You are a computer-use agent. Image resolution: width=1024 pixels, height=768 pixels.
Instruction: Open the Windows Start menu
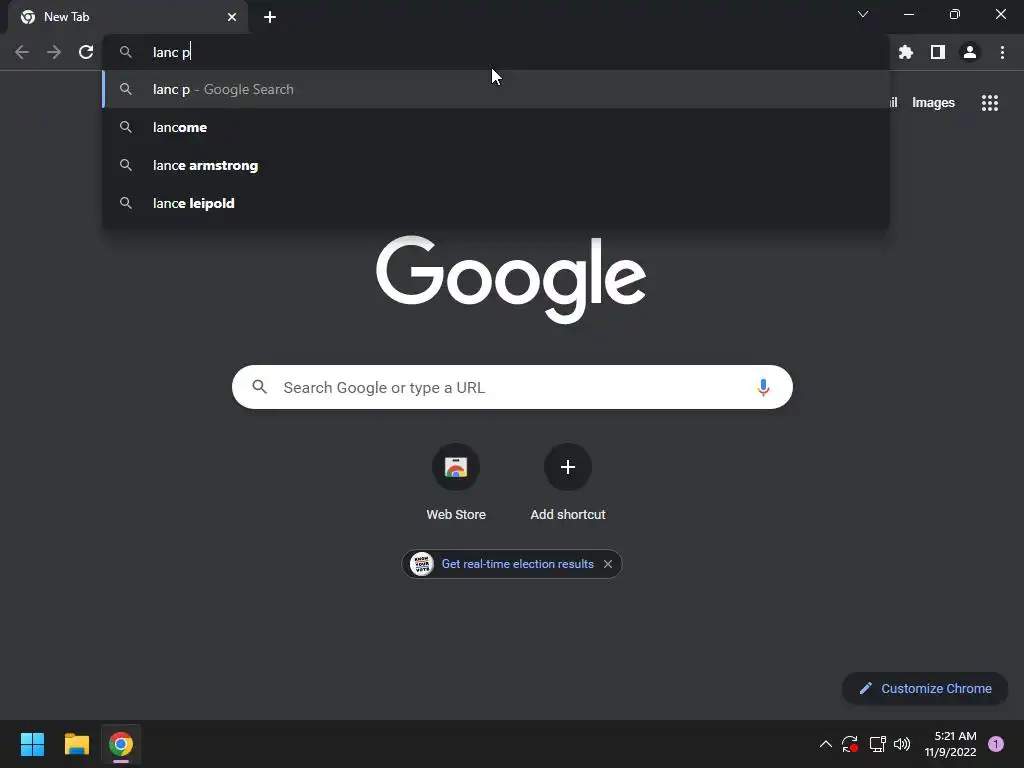point(32,744)
